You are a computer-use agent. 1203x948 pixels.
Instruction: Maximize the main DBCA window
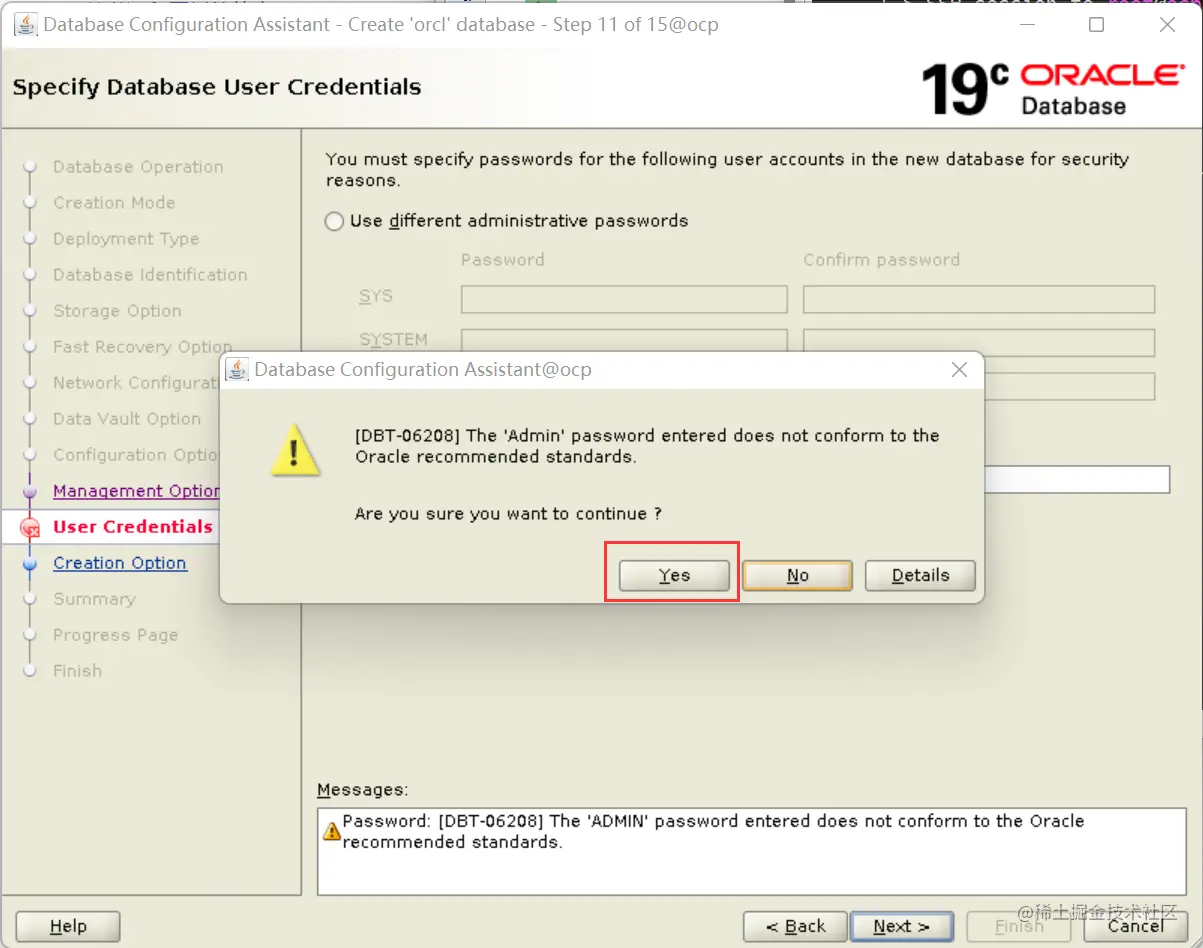click(1097, 25)
